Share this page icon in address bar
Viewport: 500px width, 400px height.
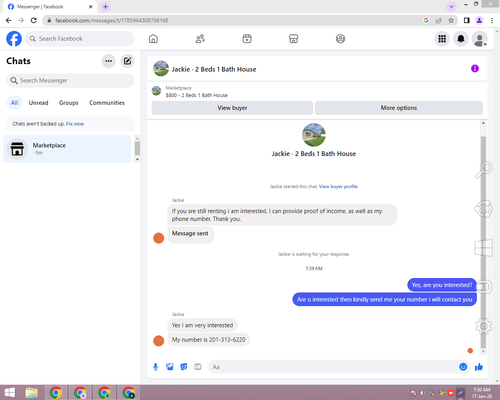coord(438,20)
